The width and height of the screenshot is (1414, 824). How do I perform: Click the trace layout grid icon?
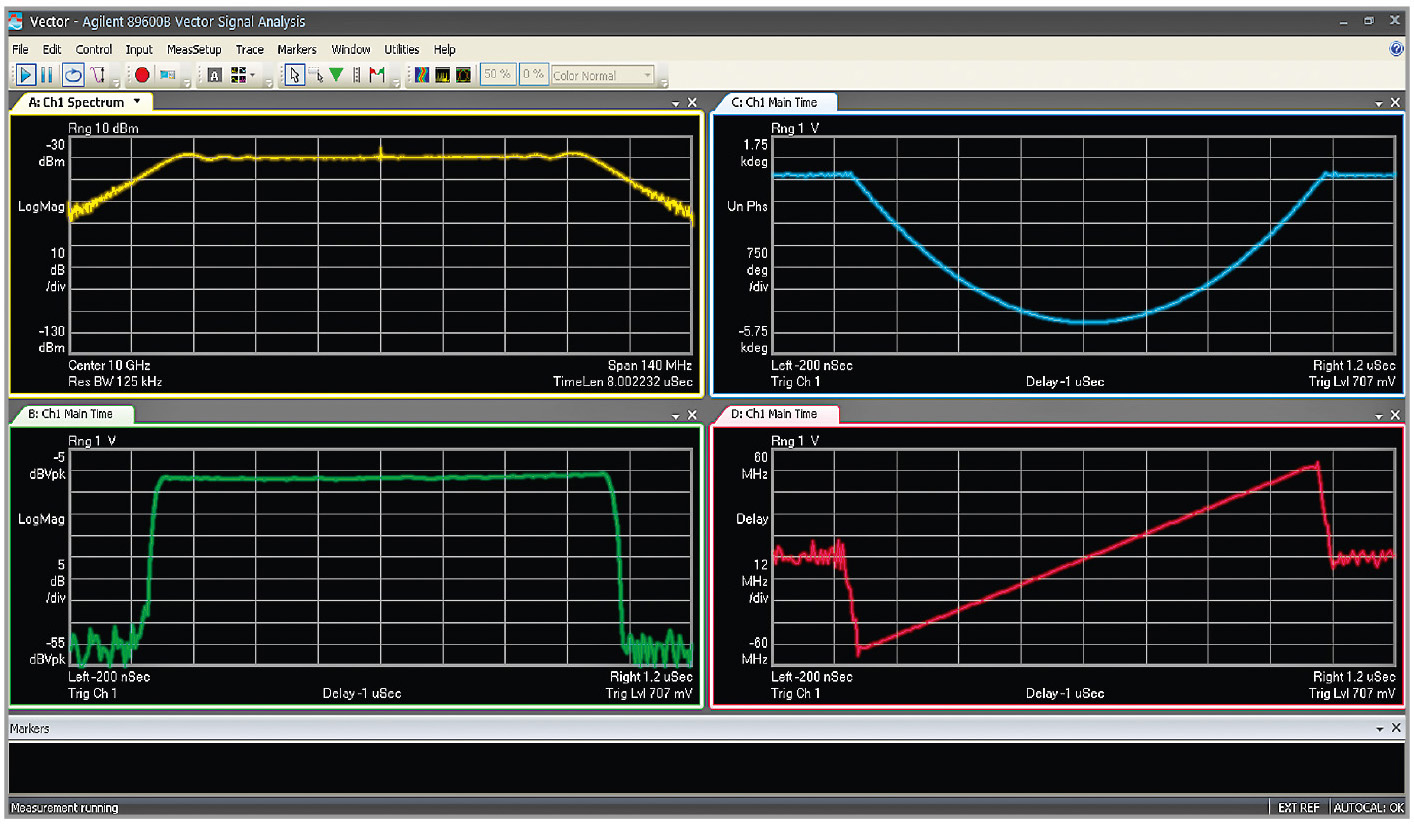(238, 75)
